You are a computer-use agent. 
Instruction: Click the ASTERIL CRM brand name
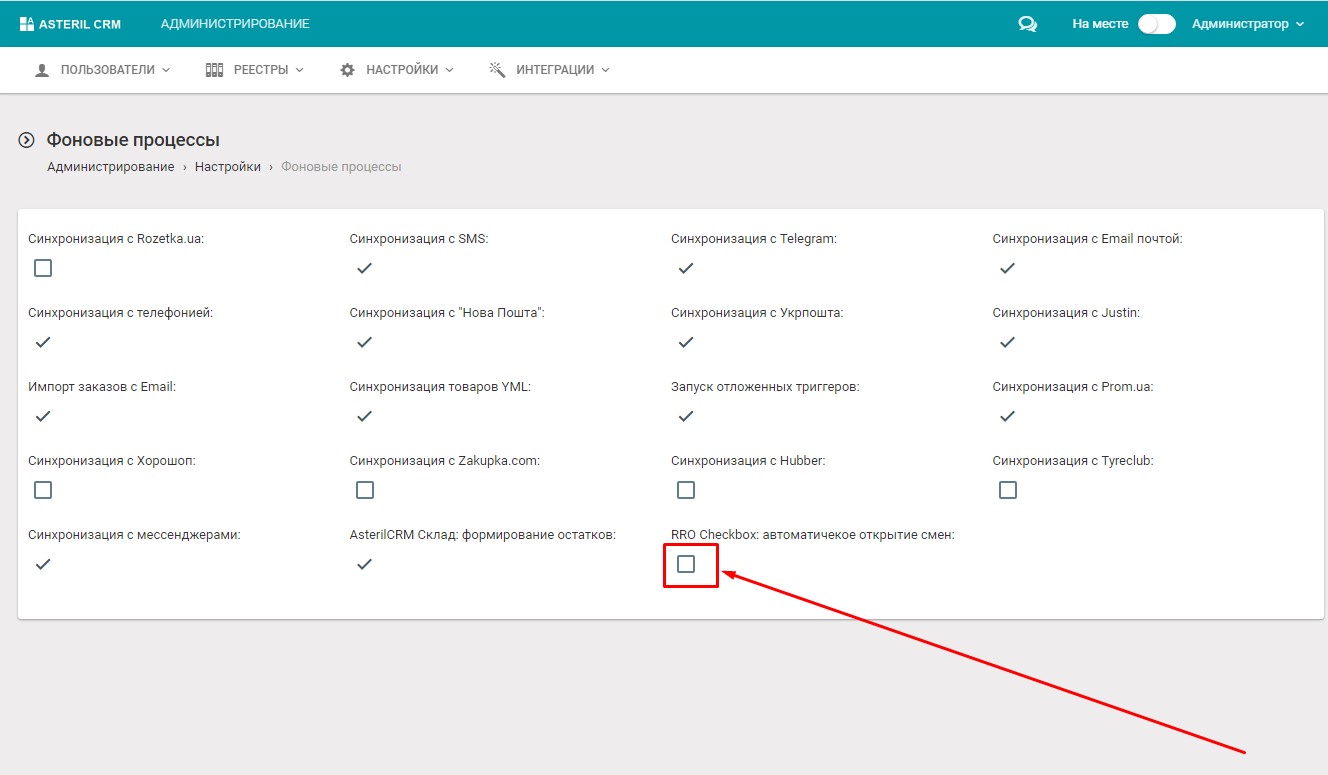80,24
